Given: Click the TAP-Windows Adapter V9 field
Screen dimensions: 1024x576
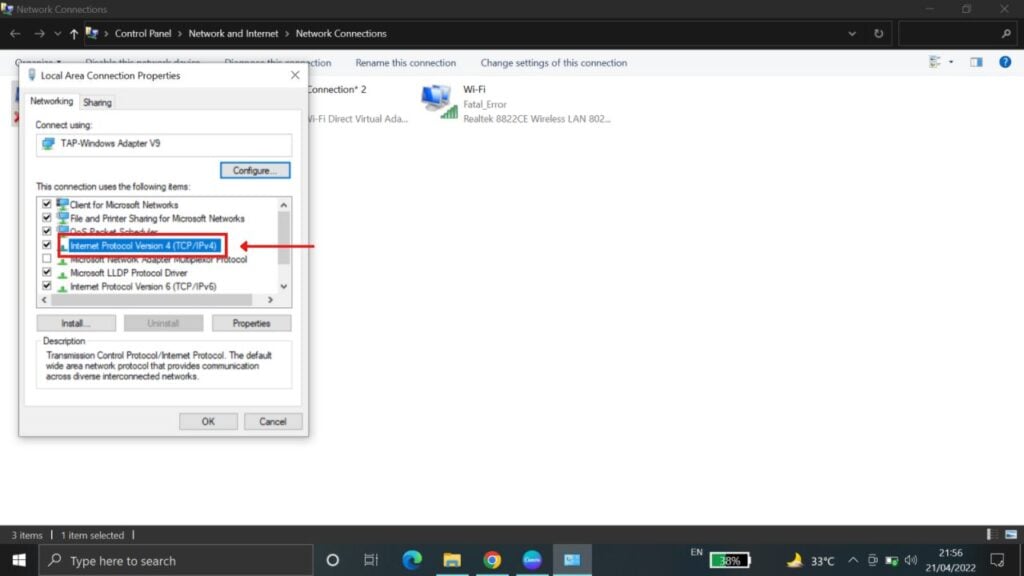Looking at the screenshot, I should (x=164, y=144).
